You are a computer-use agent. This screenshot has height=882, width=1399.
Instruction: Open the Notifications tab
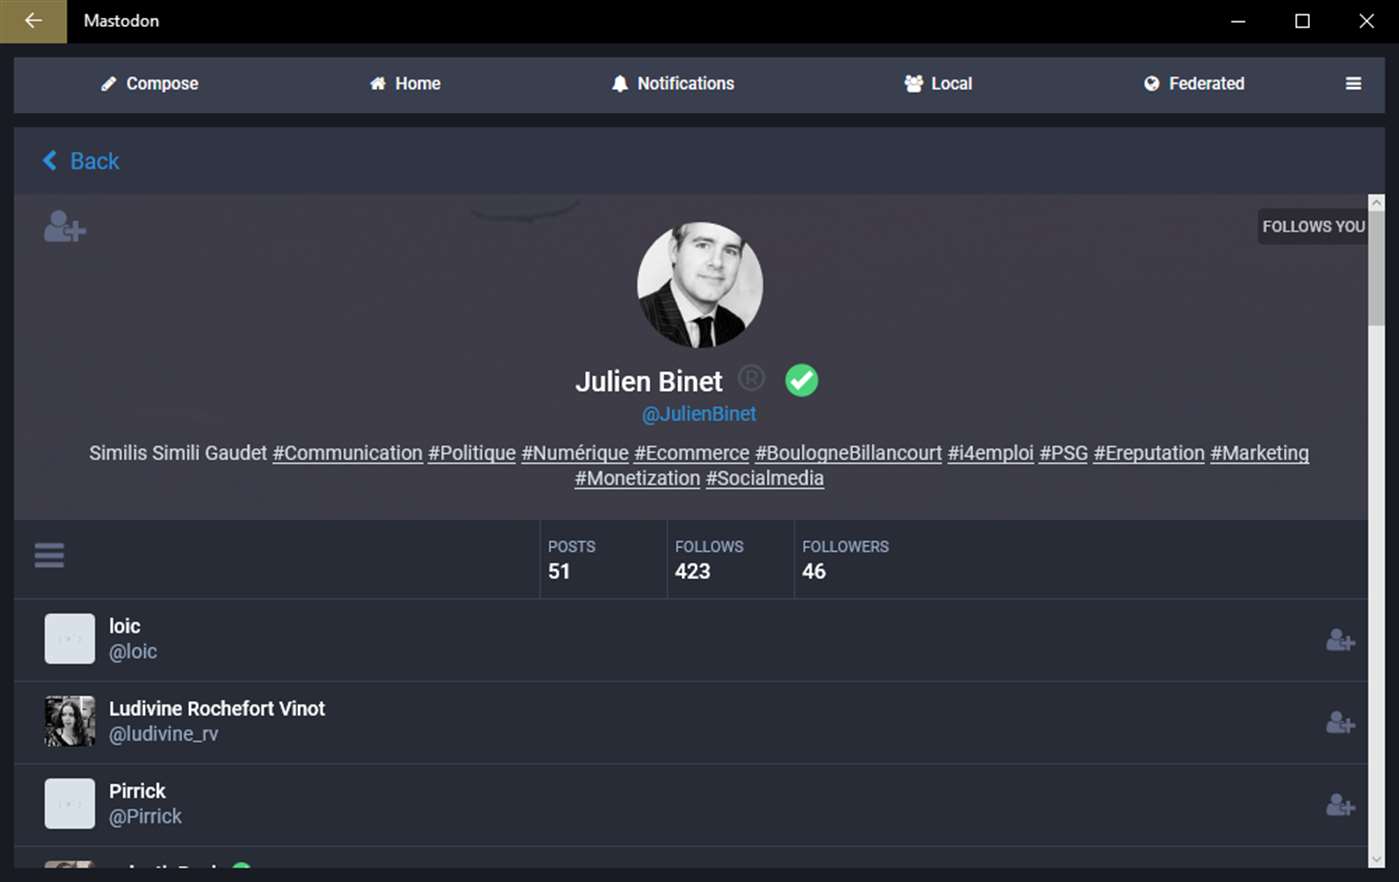(x=673, y=84)
